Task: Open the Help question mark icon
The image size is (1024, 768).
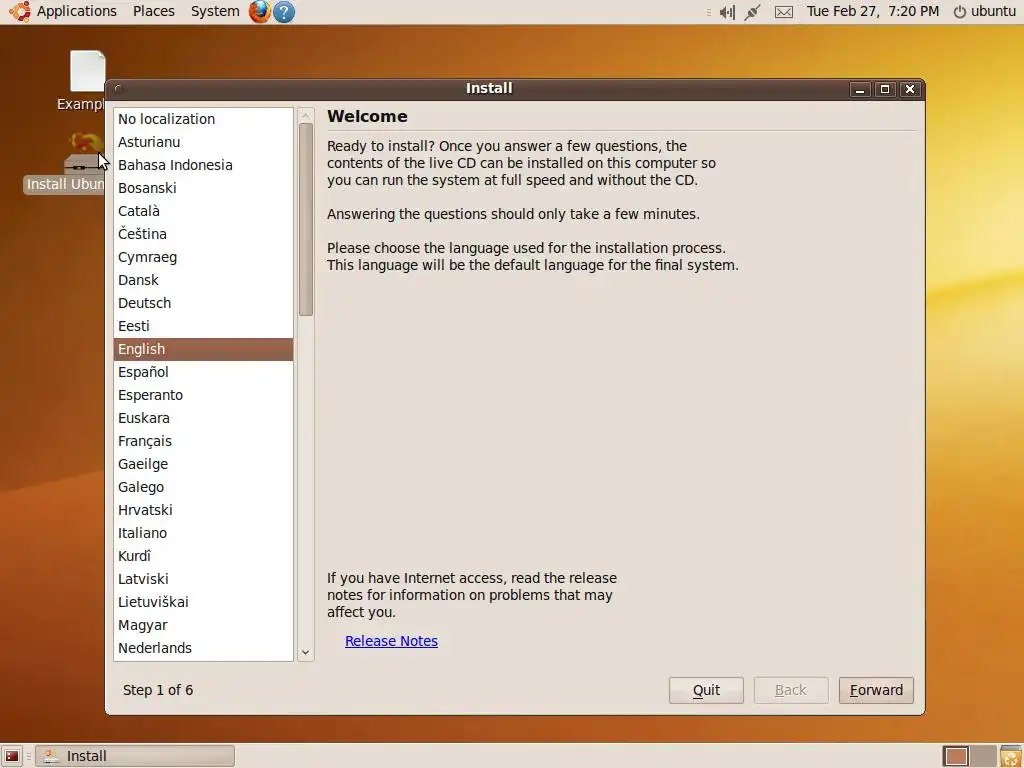Action: point(283,12)
